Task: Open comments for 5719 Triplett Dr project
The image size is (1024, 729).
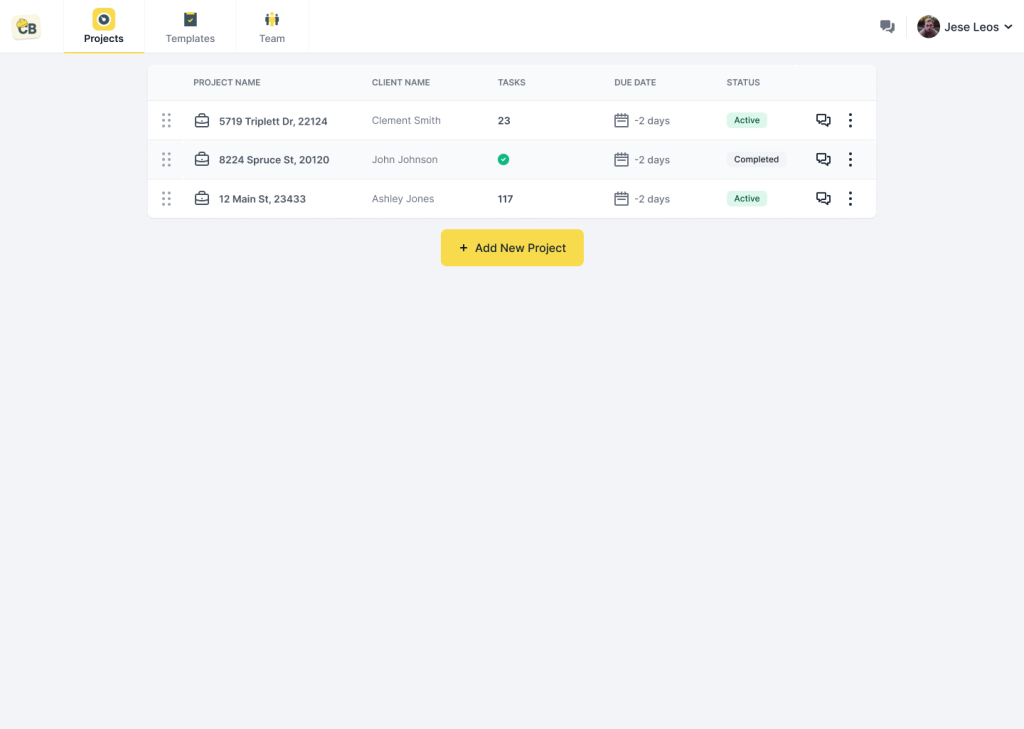Action: (823, 120)
